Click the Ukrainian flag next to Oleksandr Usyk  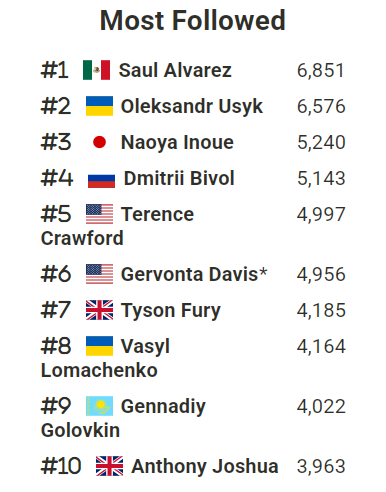99,106
